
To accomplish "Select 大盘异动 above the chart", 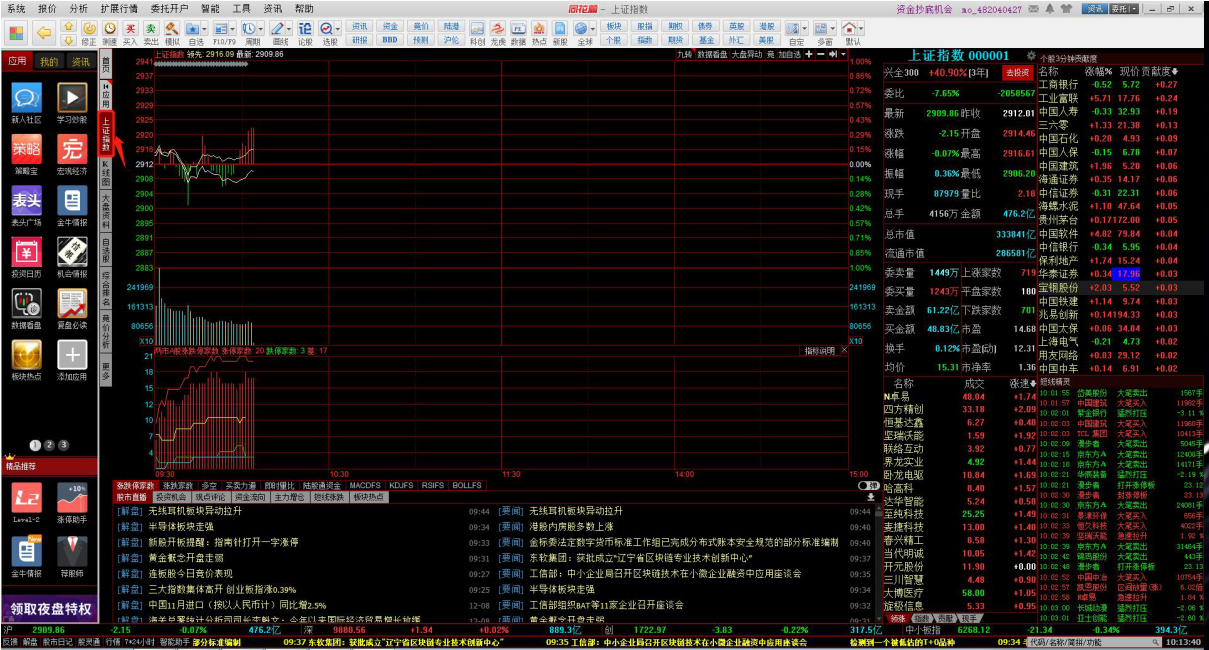I will coord(746,54).
